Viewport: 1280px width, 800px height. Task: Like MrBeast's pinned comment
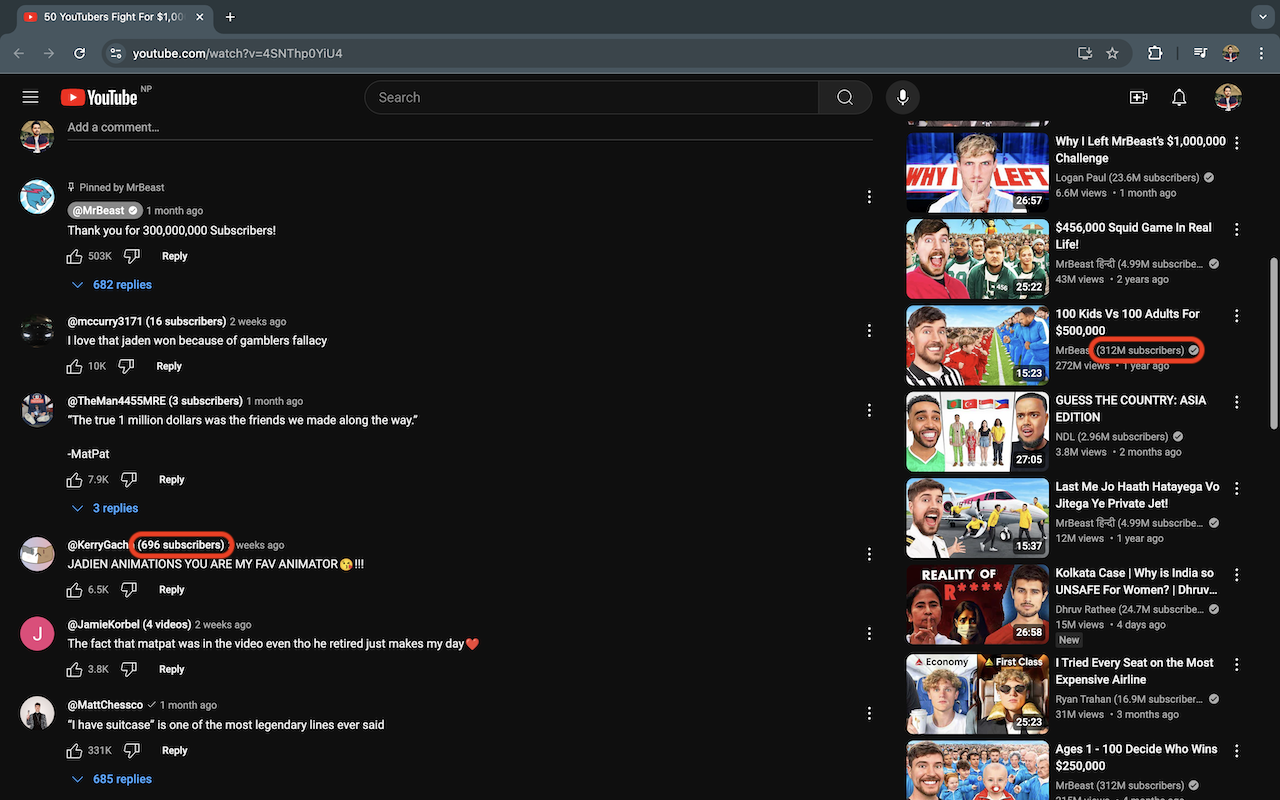(74, 256)
